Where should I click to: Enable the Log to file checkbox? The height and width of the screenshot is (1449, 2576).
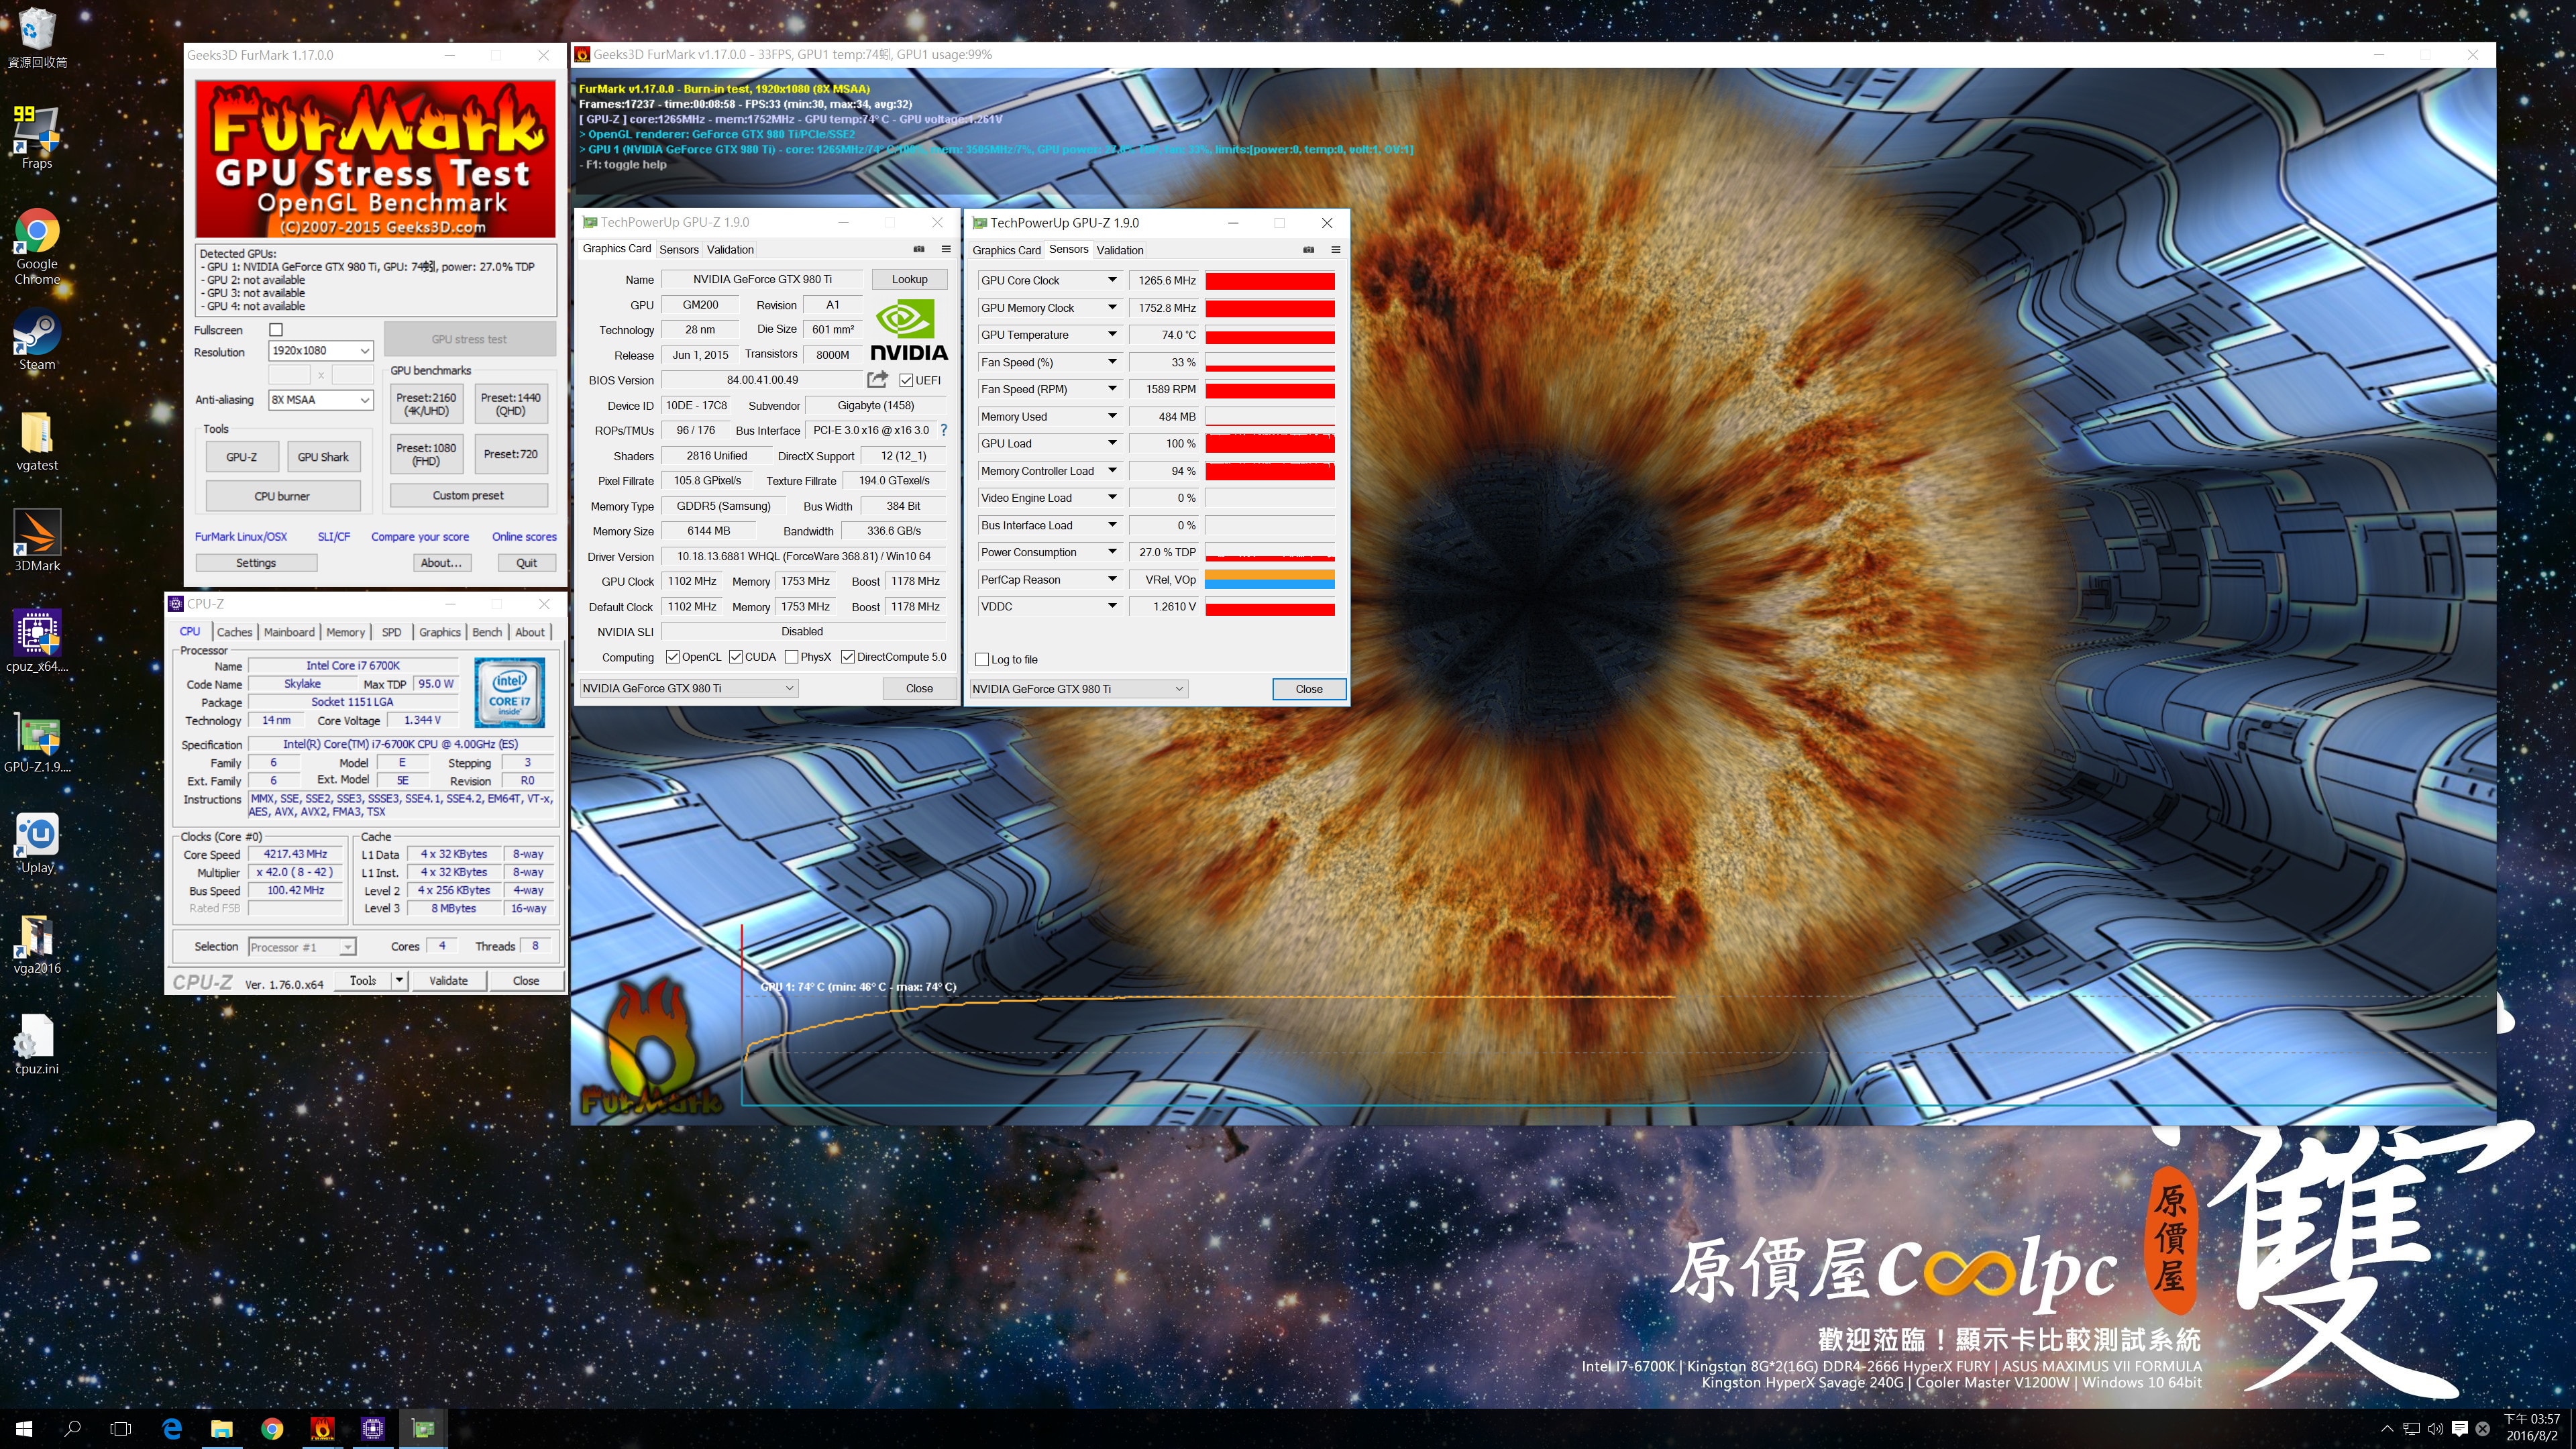point(982,659)
